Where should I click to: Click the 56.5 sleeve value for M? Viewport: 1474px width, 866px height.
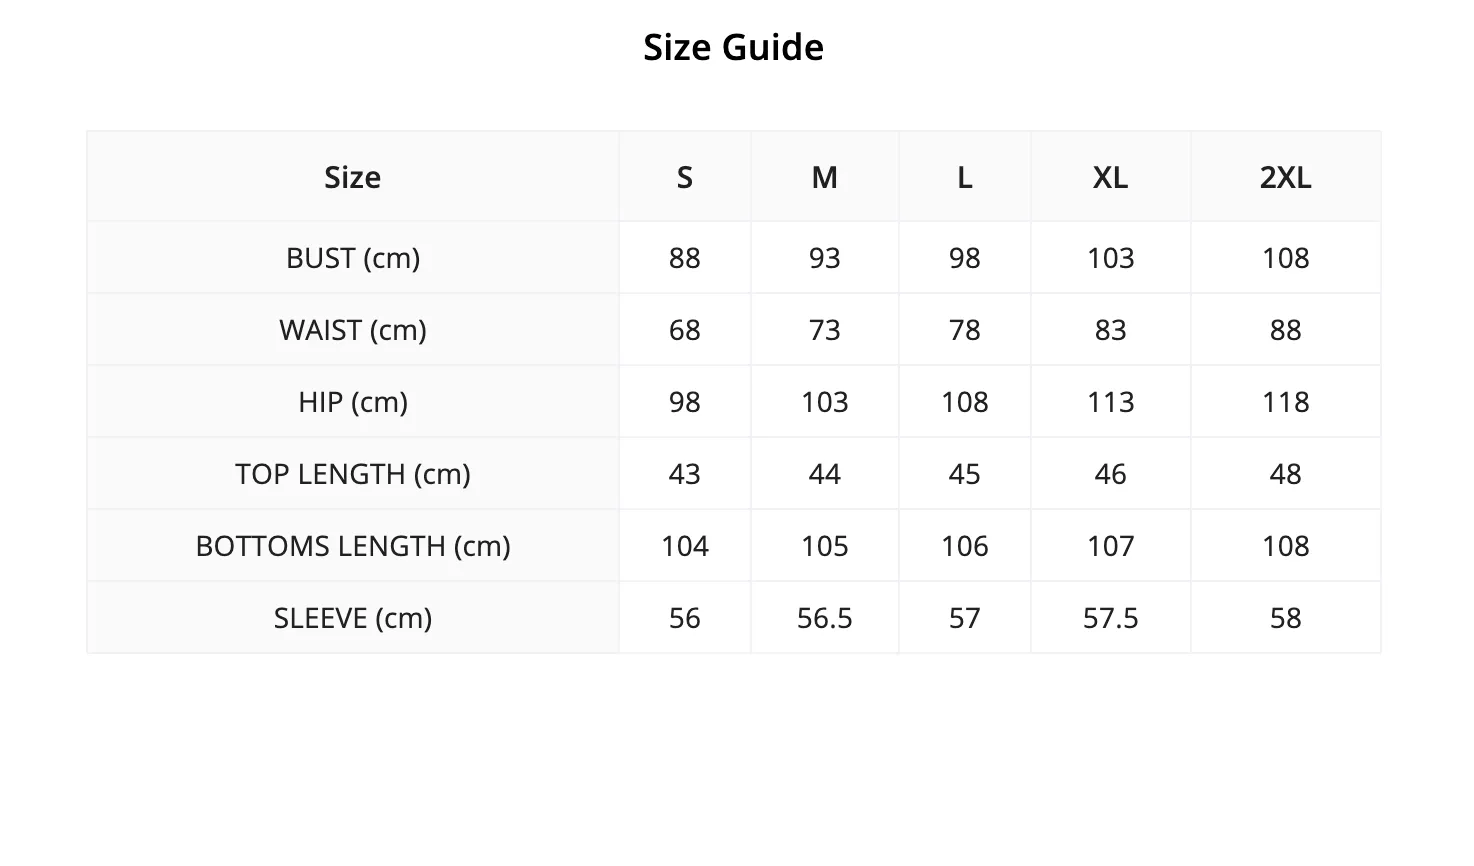[x=824, y=618]
